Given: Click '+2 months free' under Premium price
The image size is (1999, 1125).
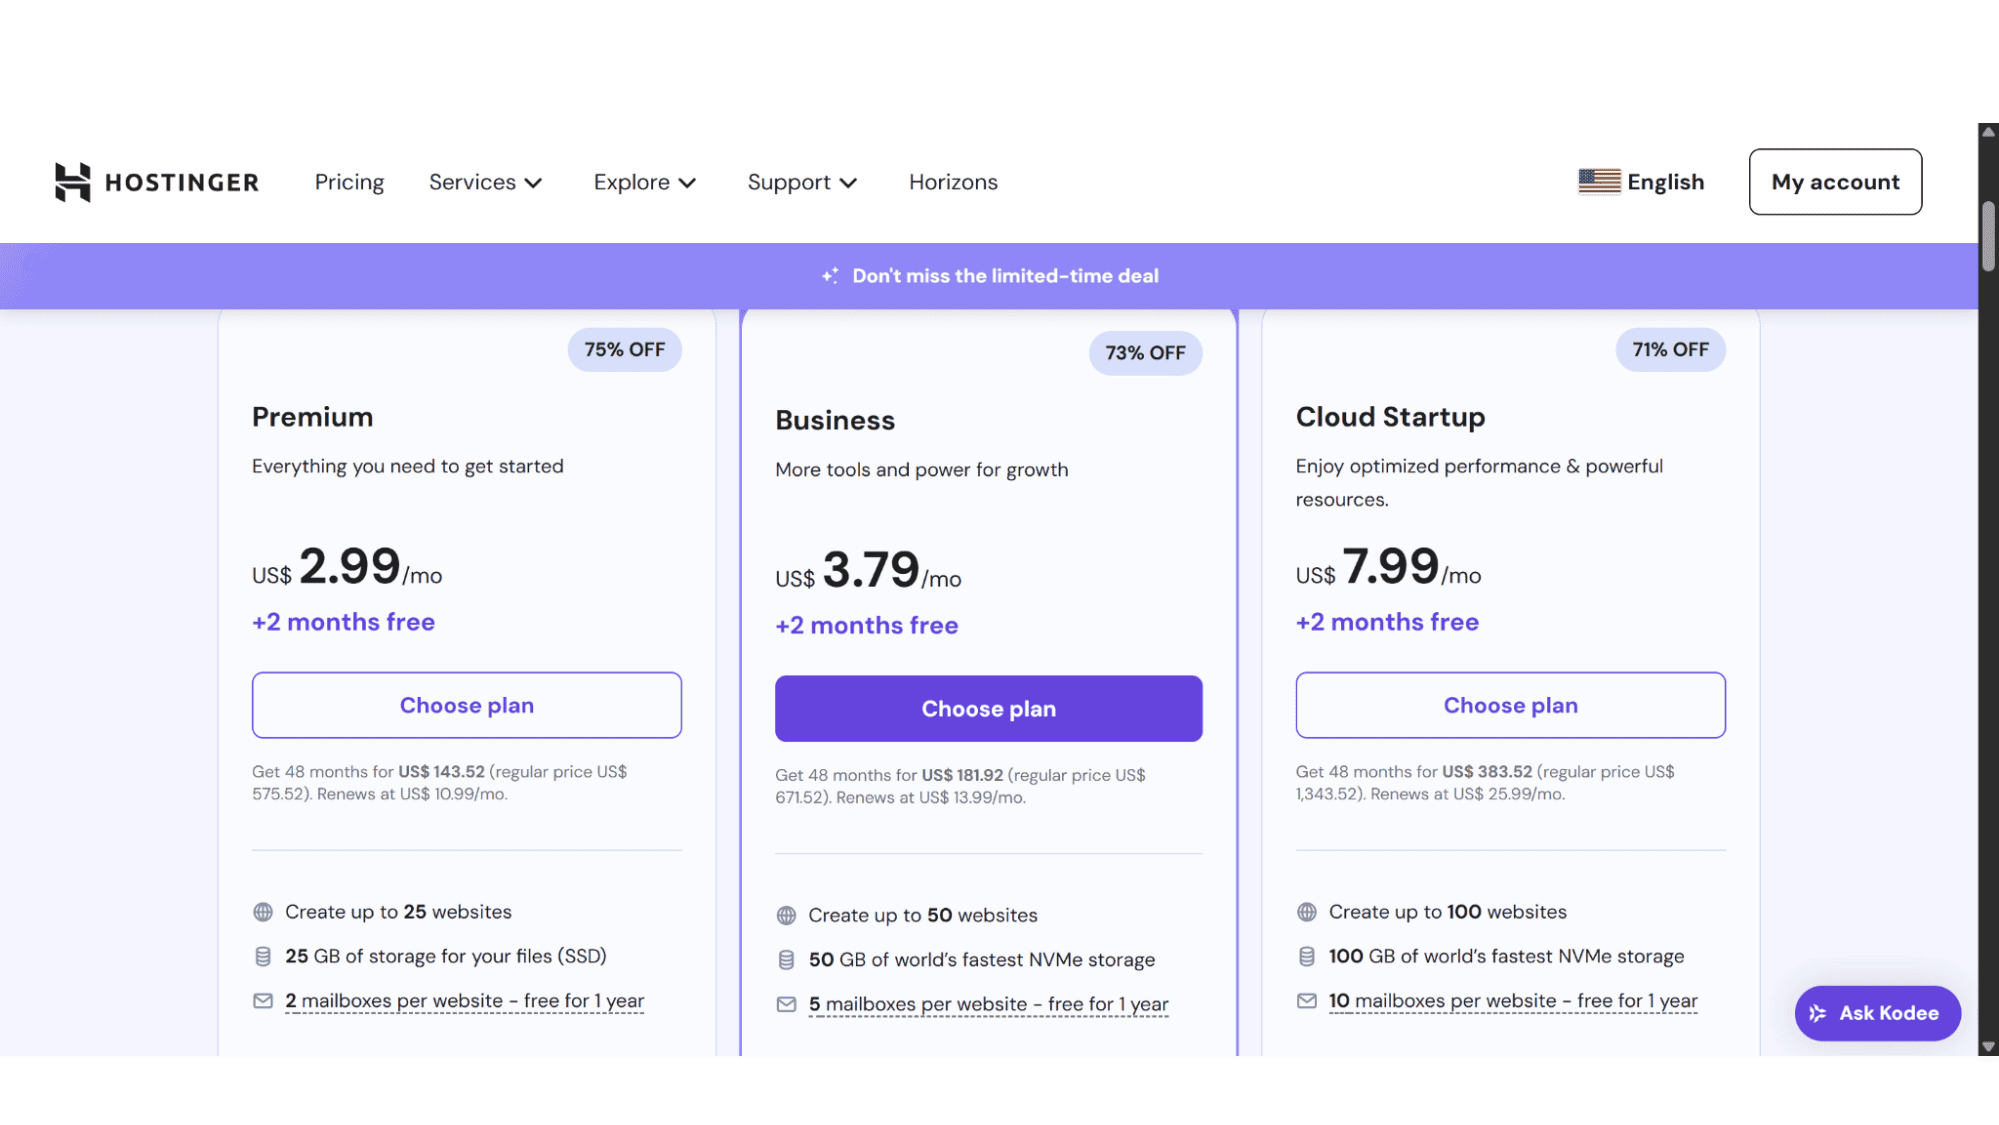Looking at the screenshot, I should coord(344,622).
